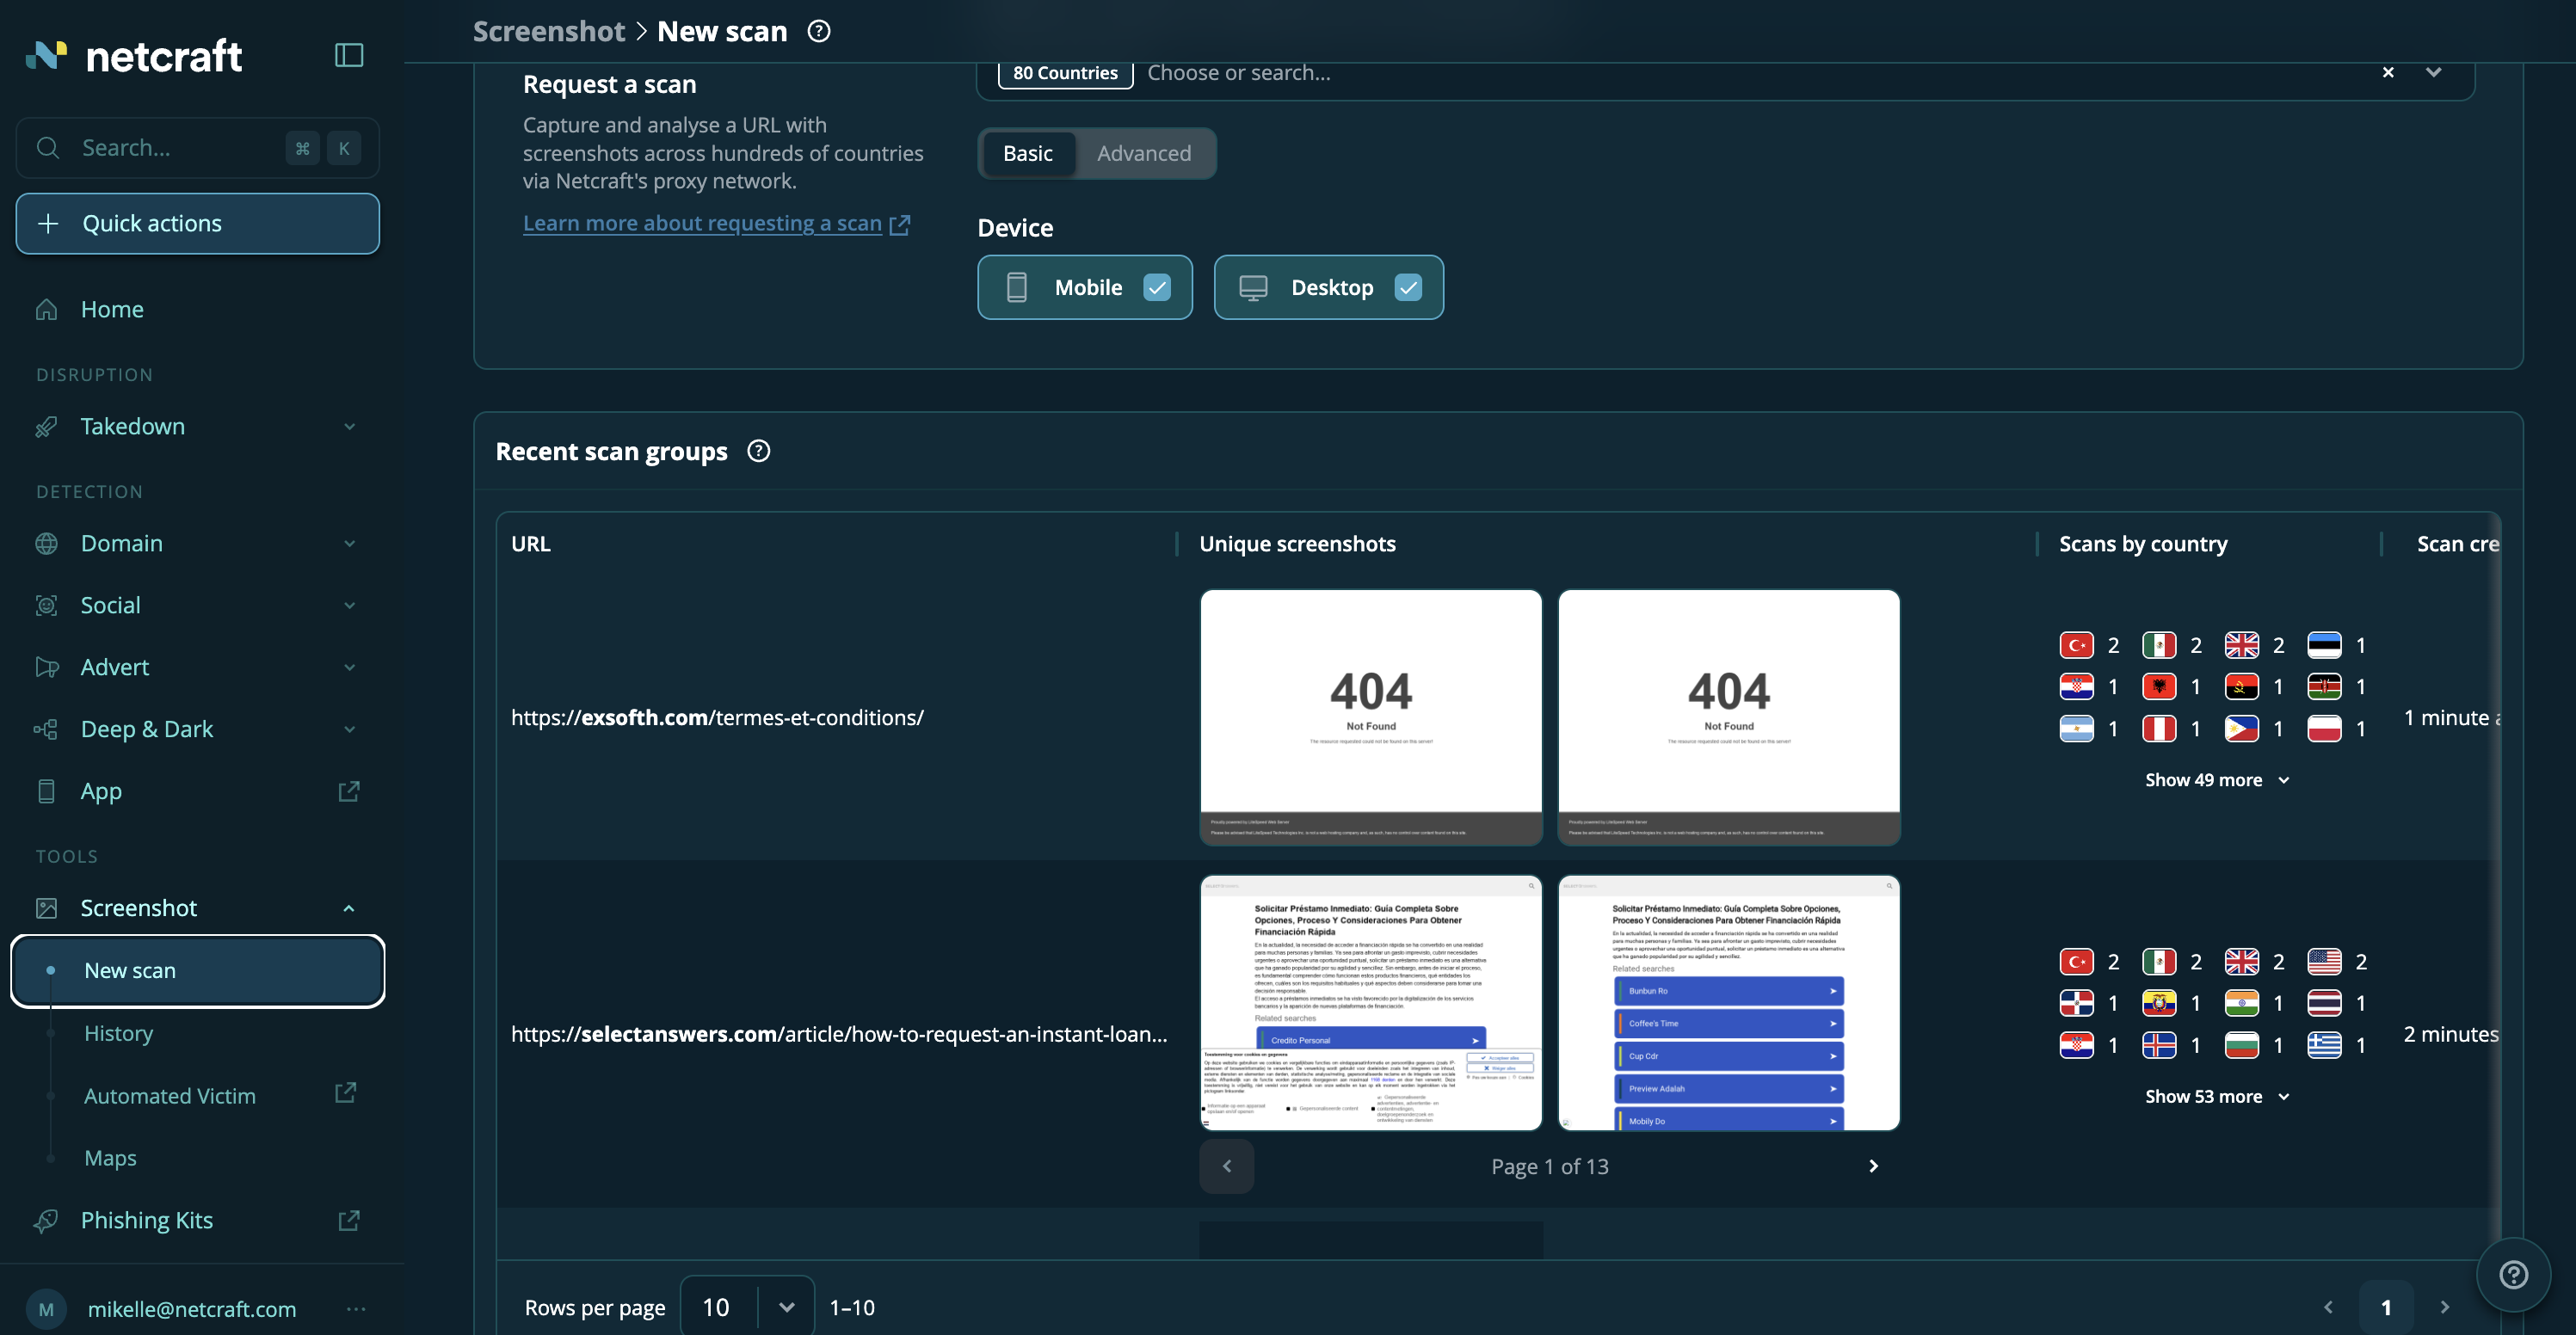Open first exsofth.com 404 screenshot thumbnail

click(x=1371, y=717)
